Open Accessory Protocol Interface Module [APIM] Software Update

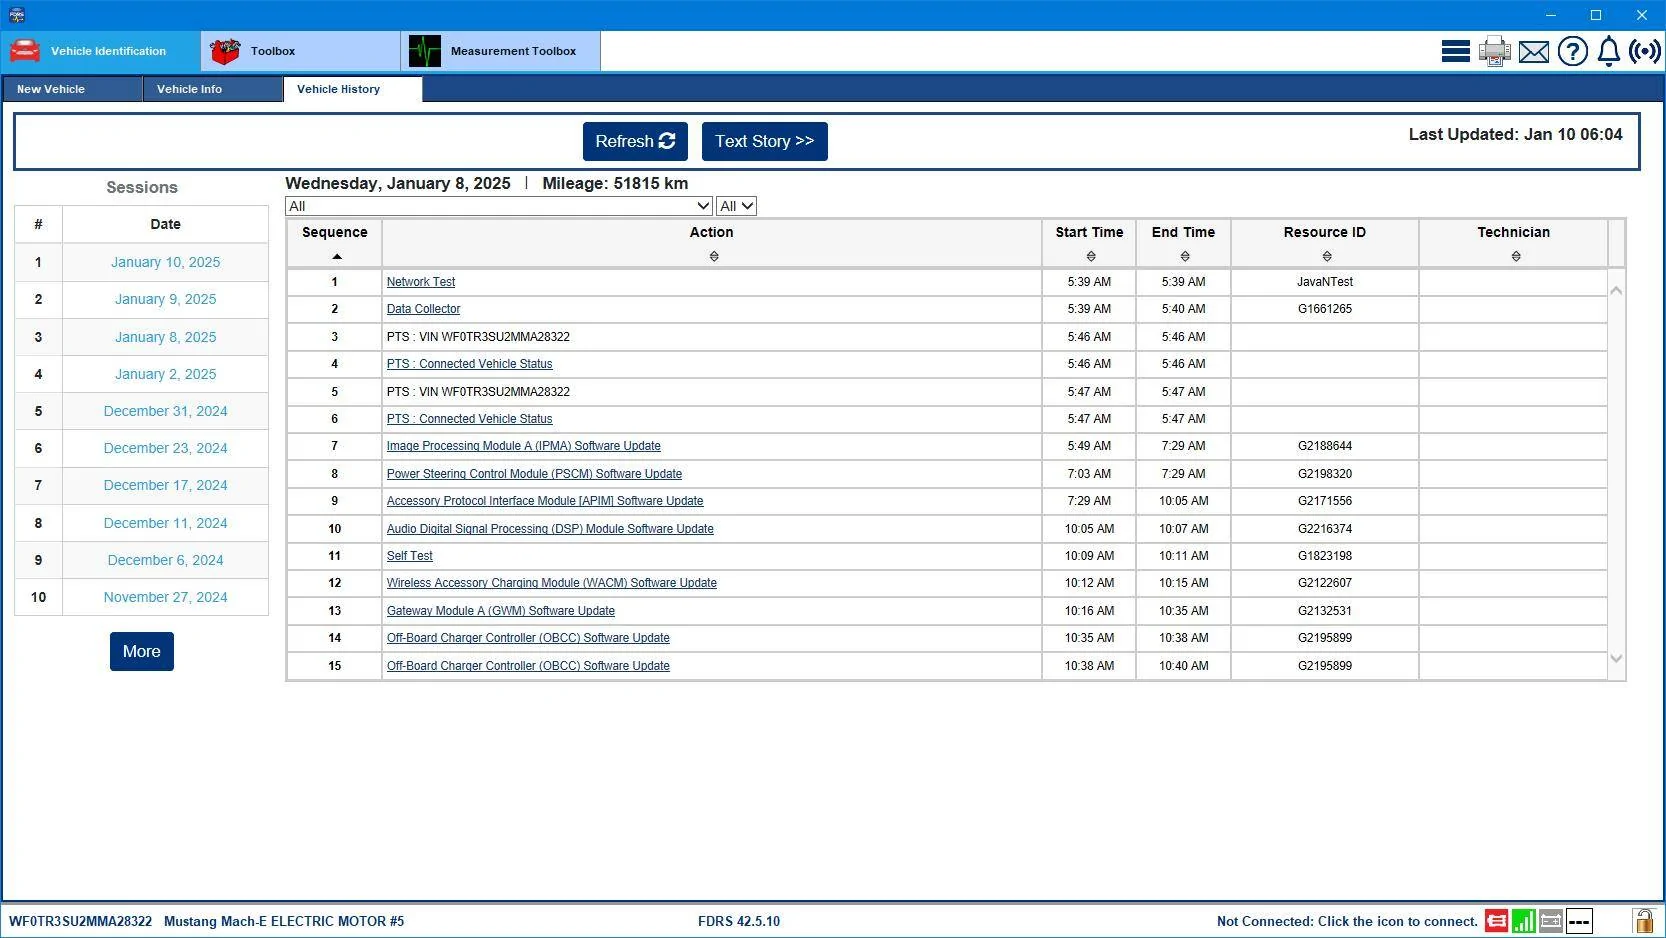pyautogui.click(x=545, y=501)
